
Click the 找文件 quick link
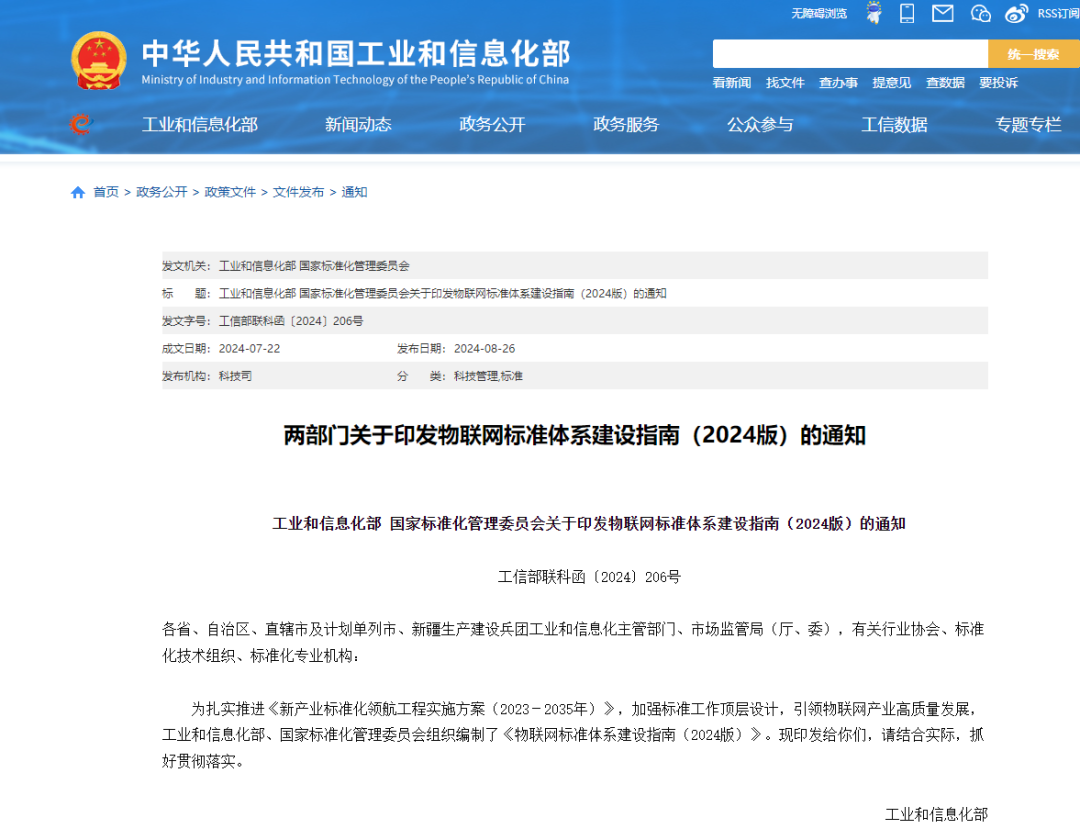point(785,83)
